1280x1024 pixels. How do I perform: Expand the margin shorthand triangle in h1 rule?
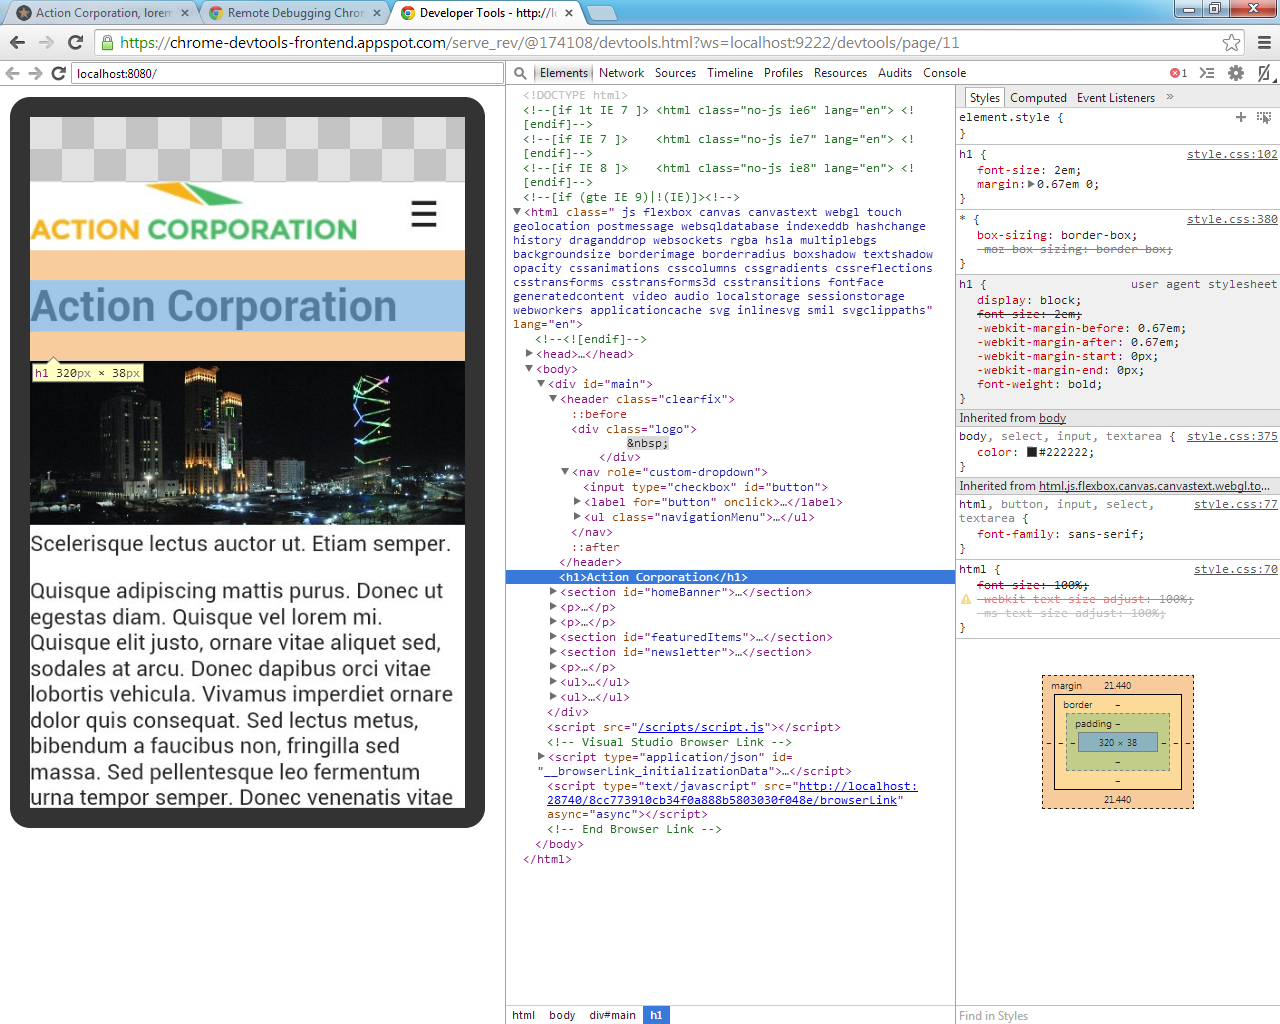1032,184
